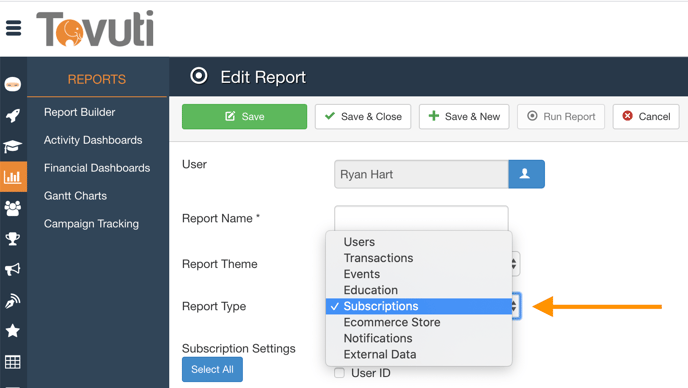Choose Transactions from Report Type list
Screen dimensions: 688x388
click(x=419, y=258)
